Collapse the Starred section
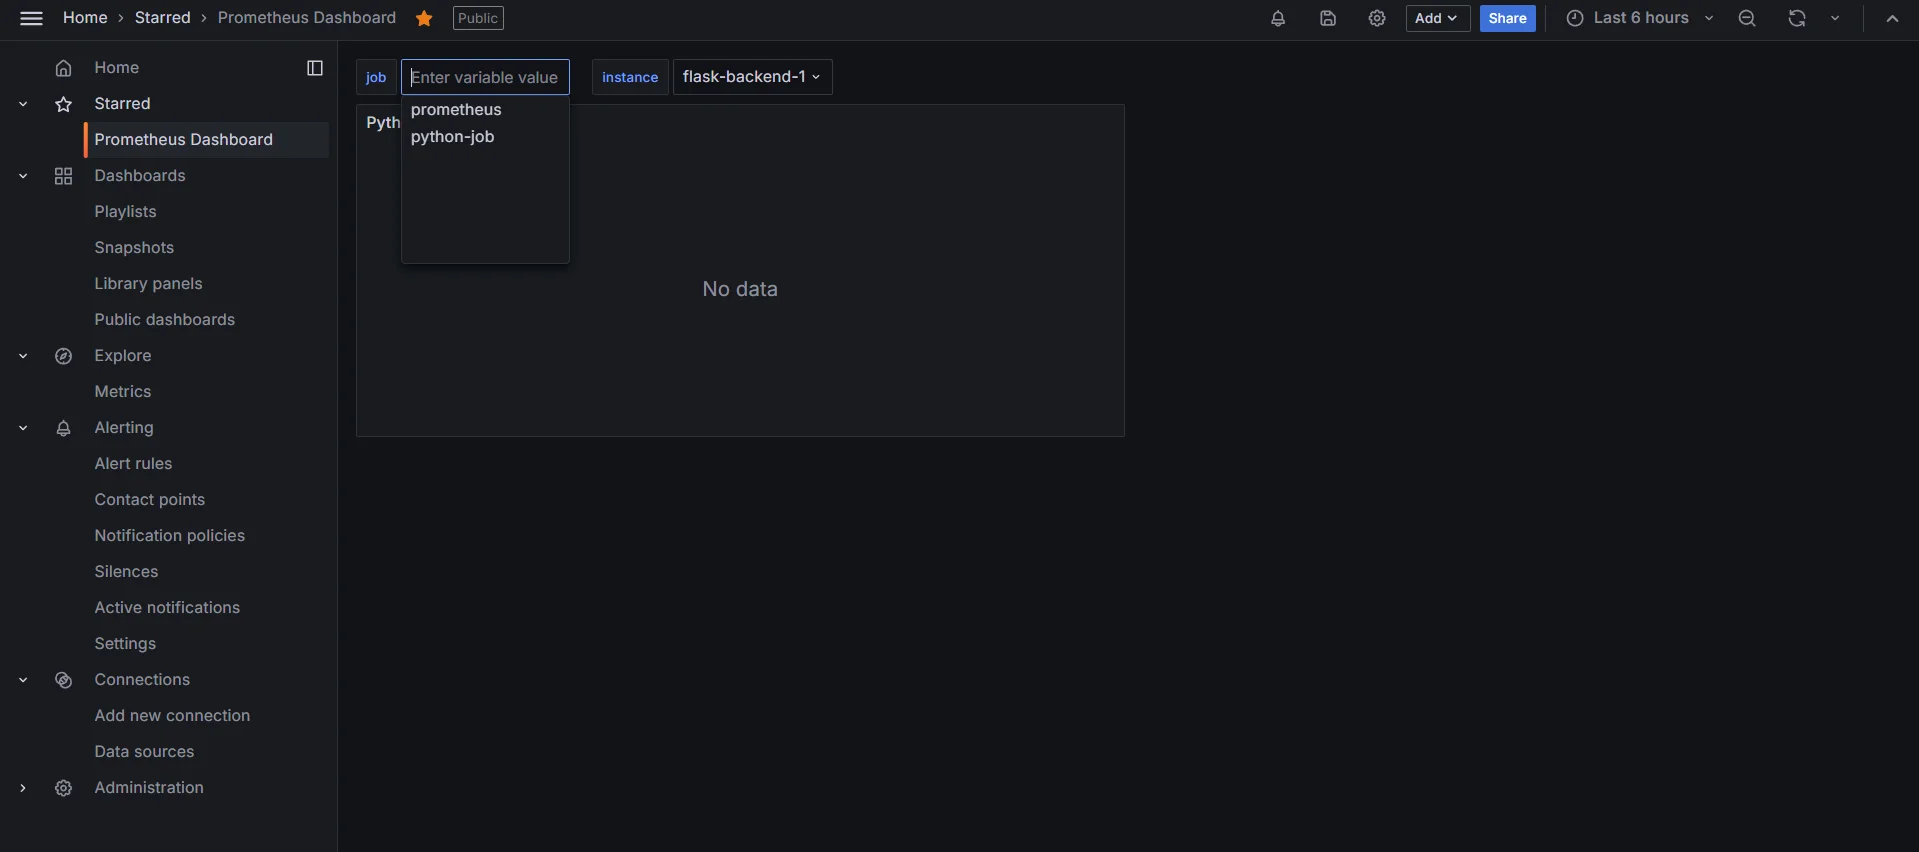This screenshot has width=1919, height=852. (23, 104)
